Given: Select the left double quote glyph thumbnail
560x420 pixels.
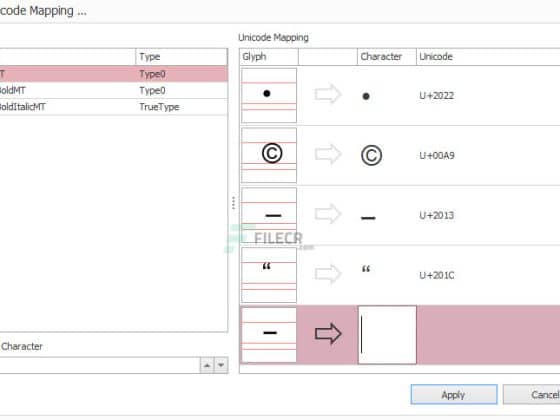Looking at the screenshot, I should (269, 275).
